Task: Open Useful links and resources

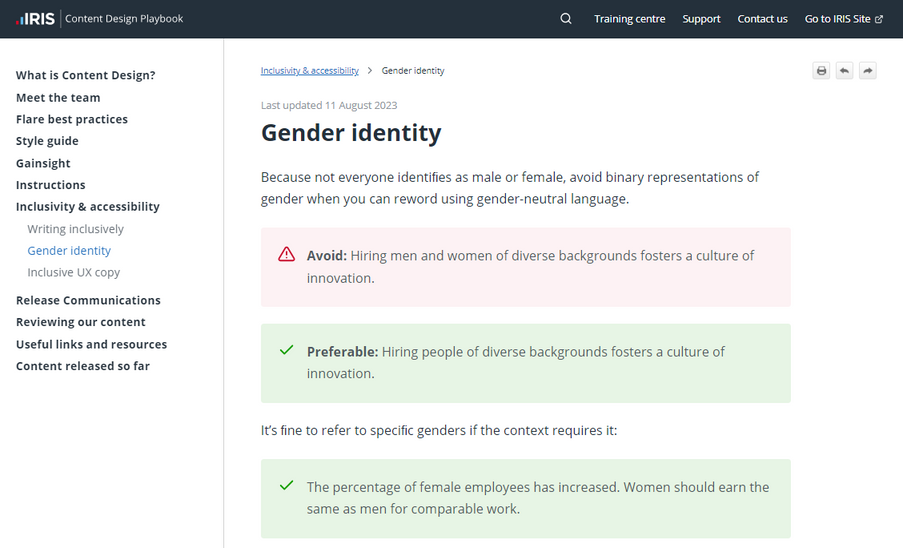Action: point(91,344)
